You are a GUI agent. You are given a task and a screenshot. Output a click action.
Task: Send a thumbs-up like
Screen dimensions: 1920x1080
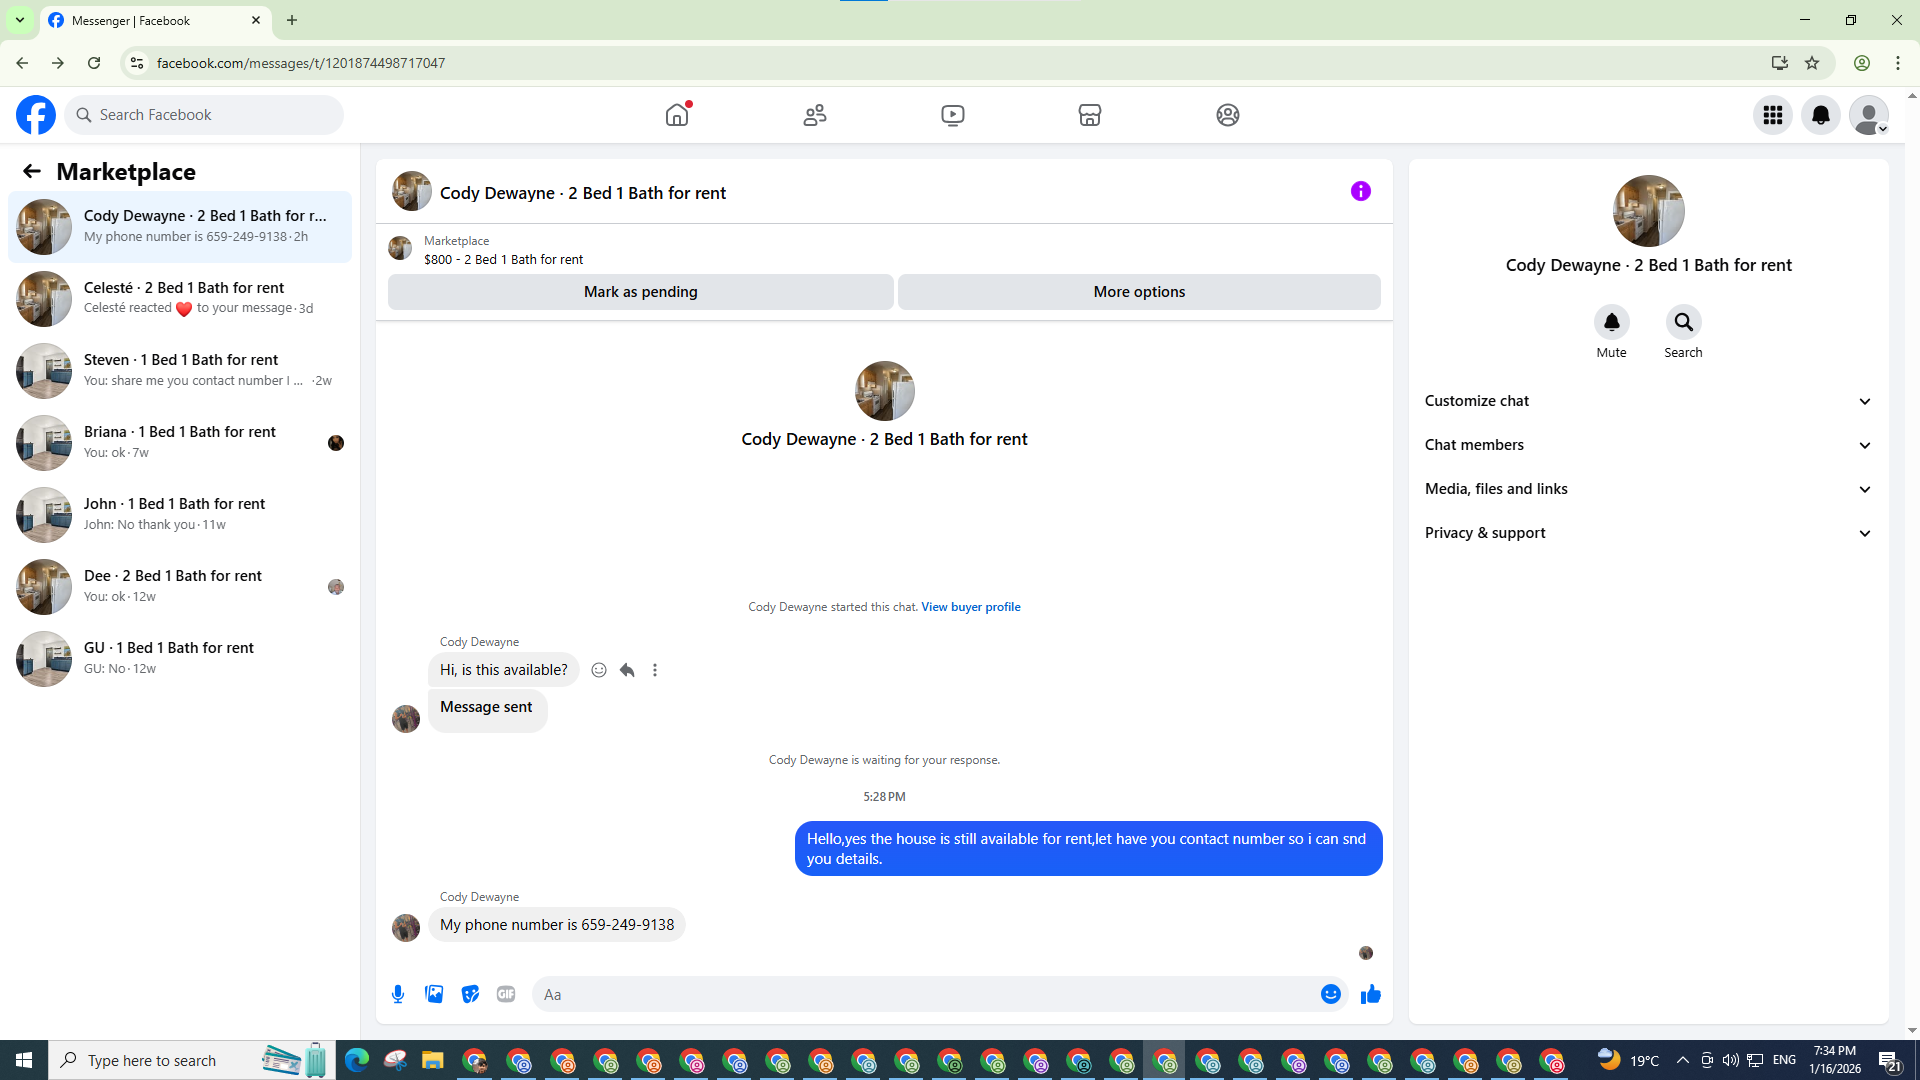tap(1370, 994)
